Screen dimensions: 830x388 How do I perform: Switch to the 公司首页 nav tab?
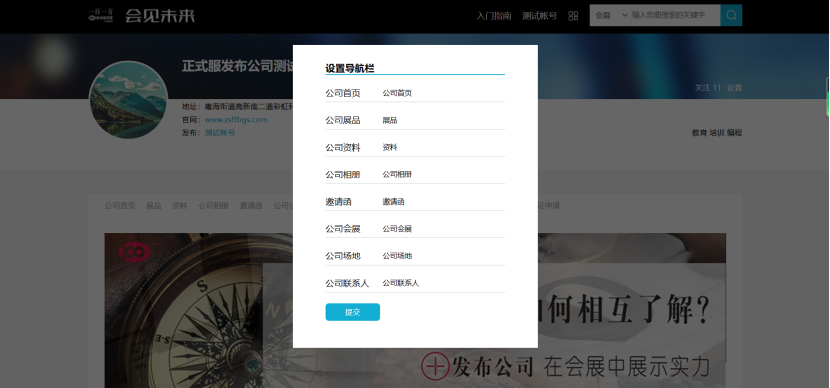(x=120, y=205)
